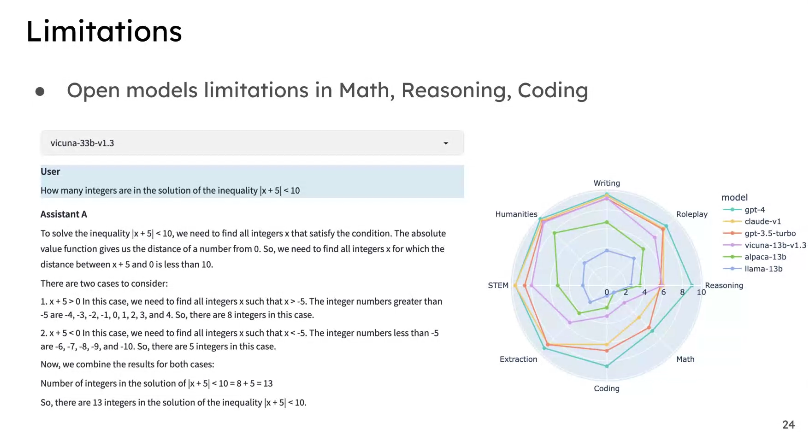This screenshot has width=809, height=435.
Task: Open the vicuna-33b-v1.3 model dropdown
Action: tap(252, 143)
